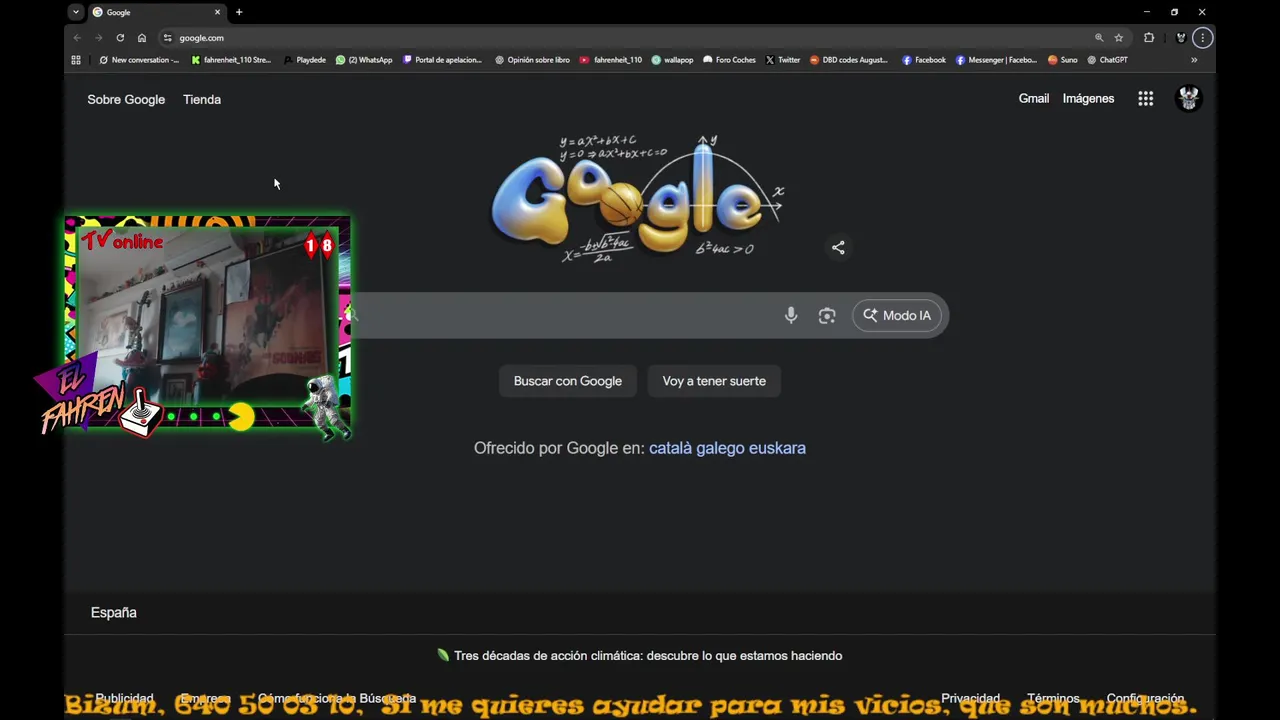
Task: Open Privacidad footer link
Action: click(x=970, y=698)
